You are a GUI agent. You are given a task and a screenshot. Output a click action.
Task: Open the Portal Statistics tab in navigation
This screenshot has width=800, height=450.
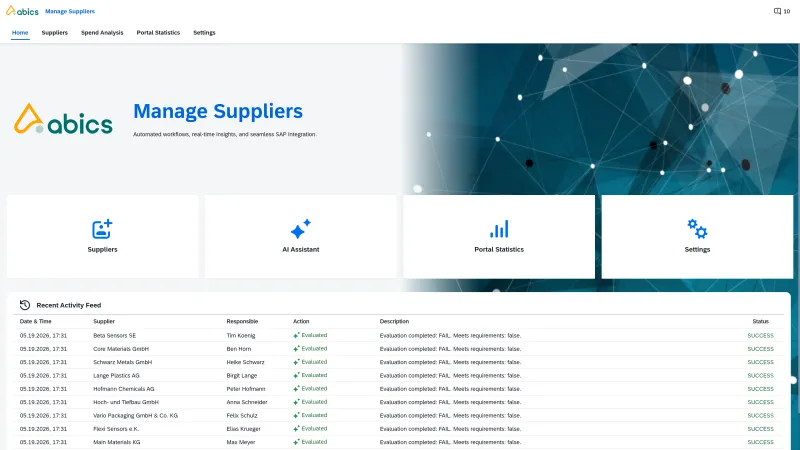(x=158, y=33)
